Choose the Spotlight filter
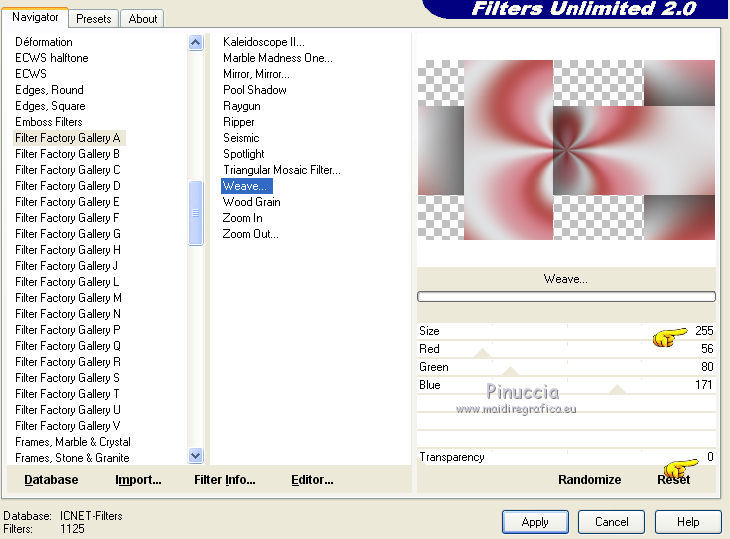Image resolution: width=730 pixels, height=539 pixels. [x=243, y=154]
